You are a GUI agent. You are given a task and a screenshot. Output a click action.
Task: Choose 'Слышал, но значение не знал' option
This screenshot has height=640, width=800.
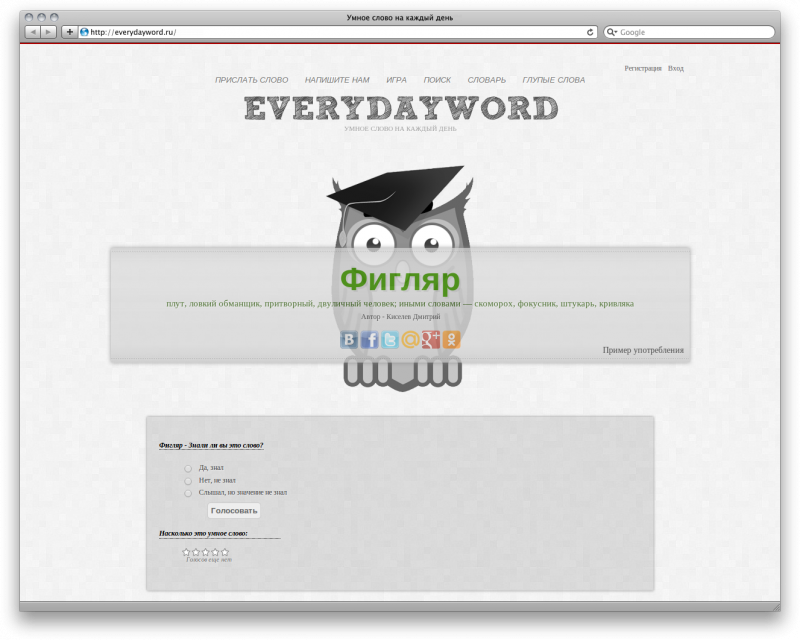pyautogui.click(x=188, y=493)
